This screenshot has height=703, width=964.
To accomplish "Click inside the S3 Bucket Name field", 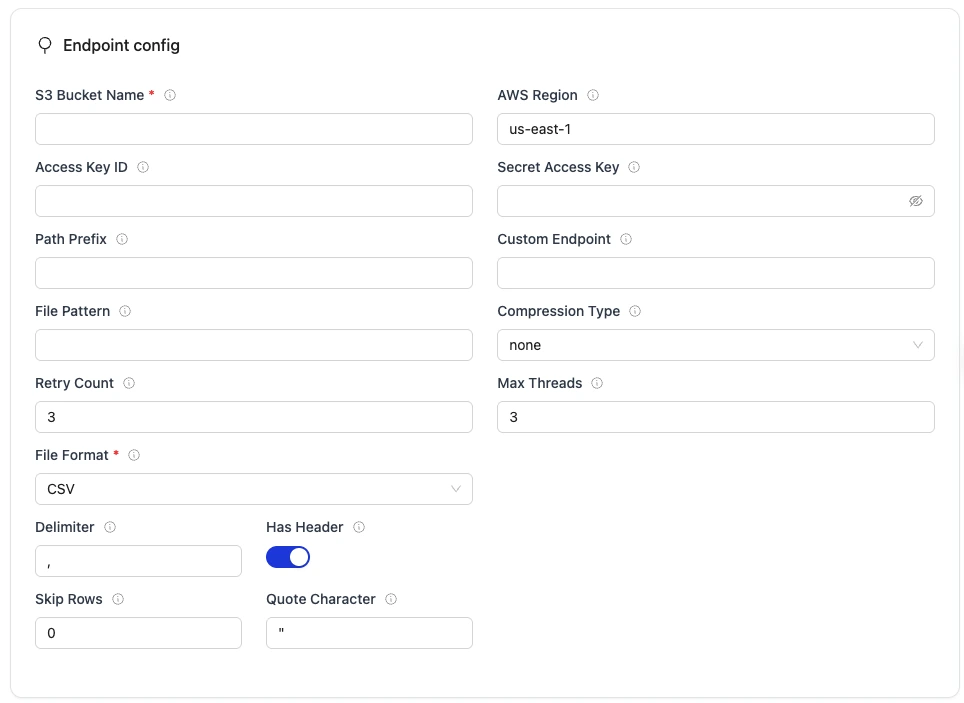I will tap(253, 129).
